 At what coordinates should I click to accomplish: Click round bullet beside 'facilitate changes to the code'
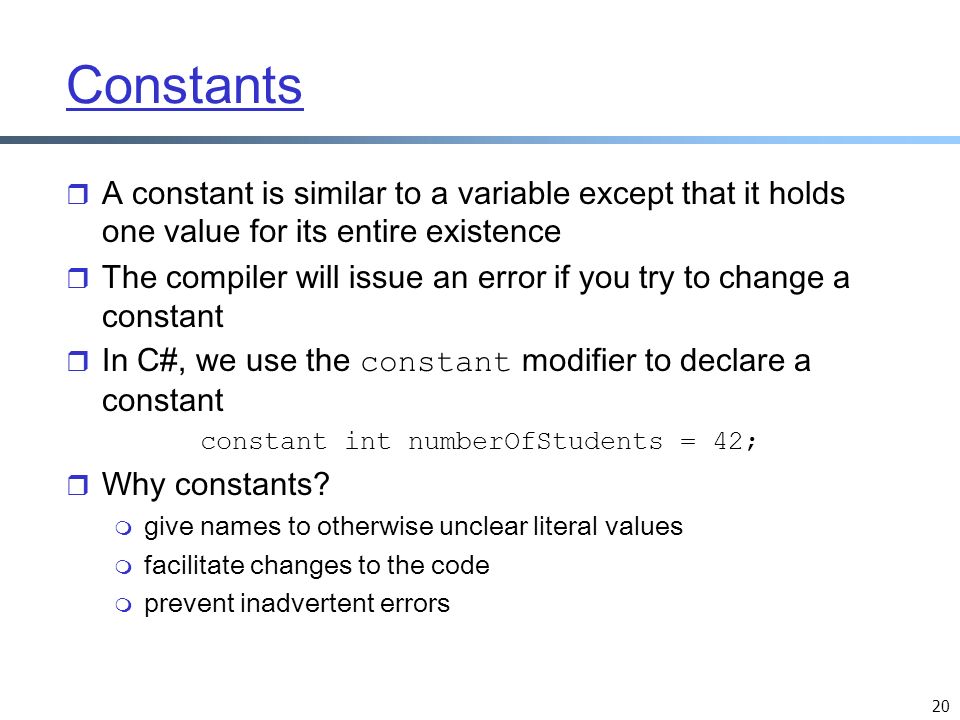(x=124, y=568)
